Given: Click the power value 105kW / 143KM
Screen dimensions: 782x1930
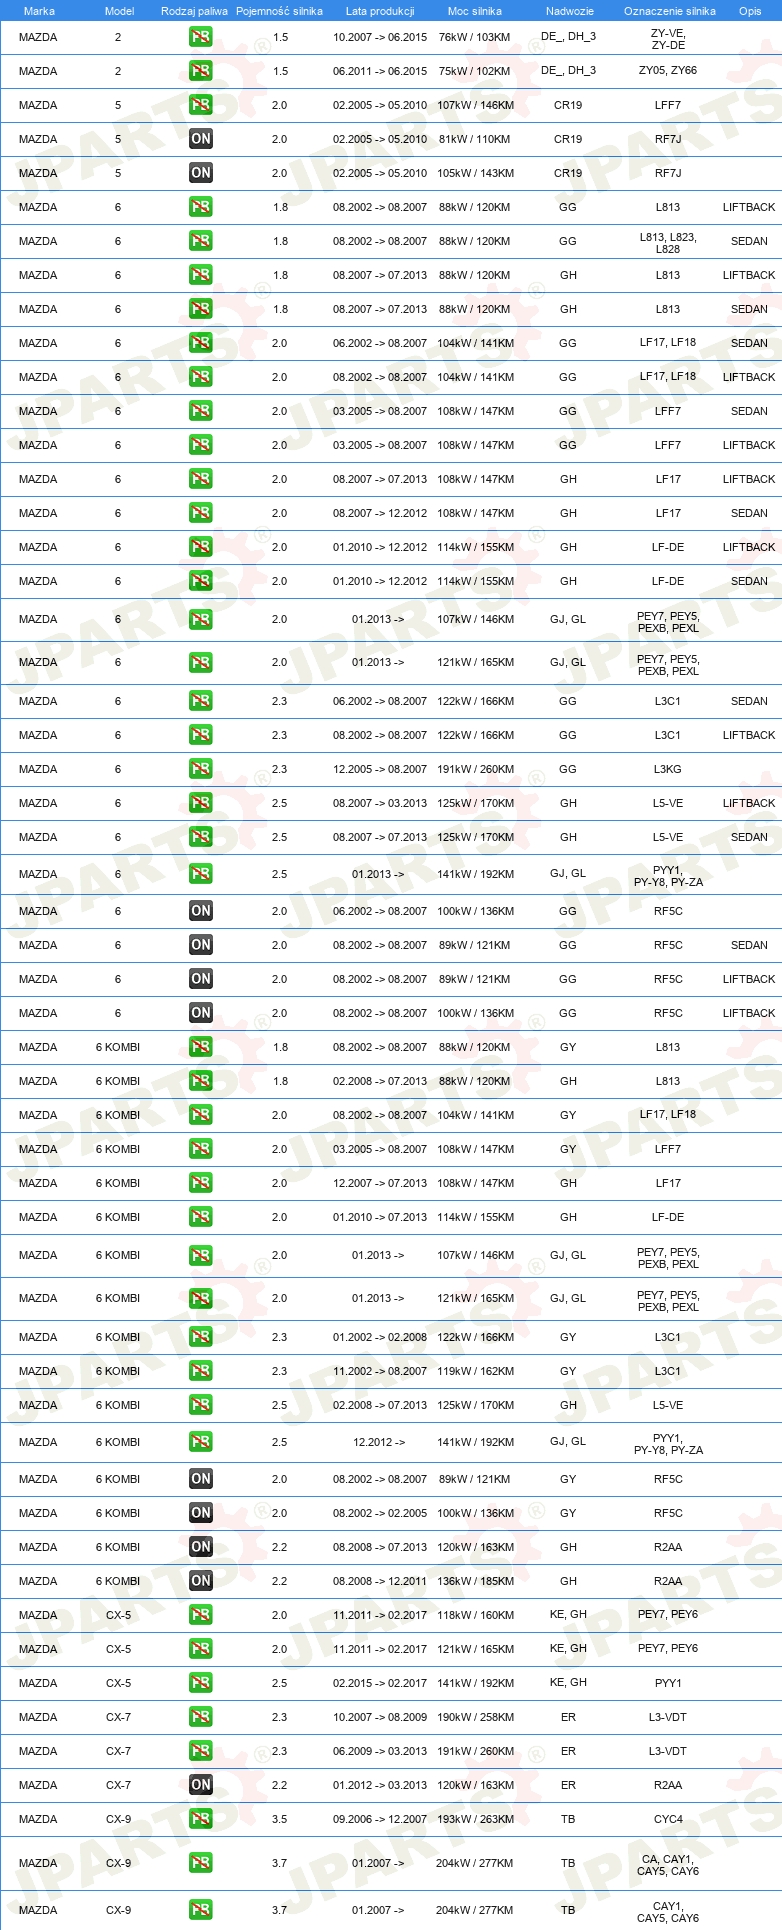Looking at the screenshot, I should coord(475,173).
